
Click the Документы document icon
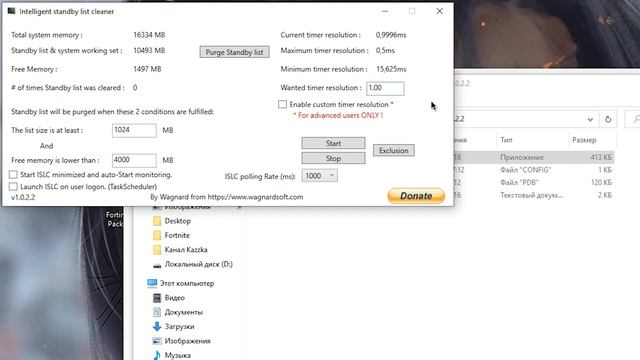point(157,312)
